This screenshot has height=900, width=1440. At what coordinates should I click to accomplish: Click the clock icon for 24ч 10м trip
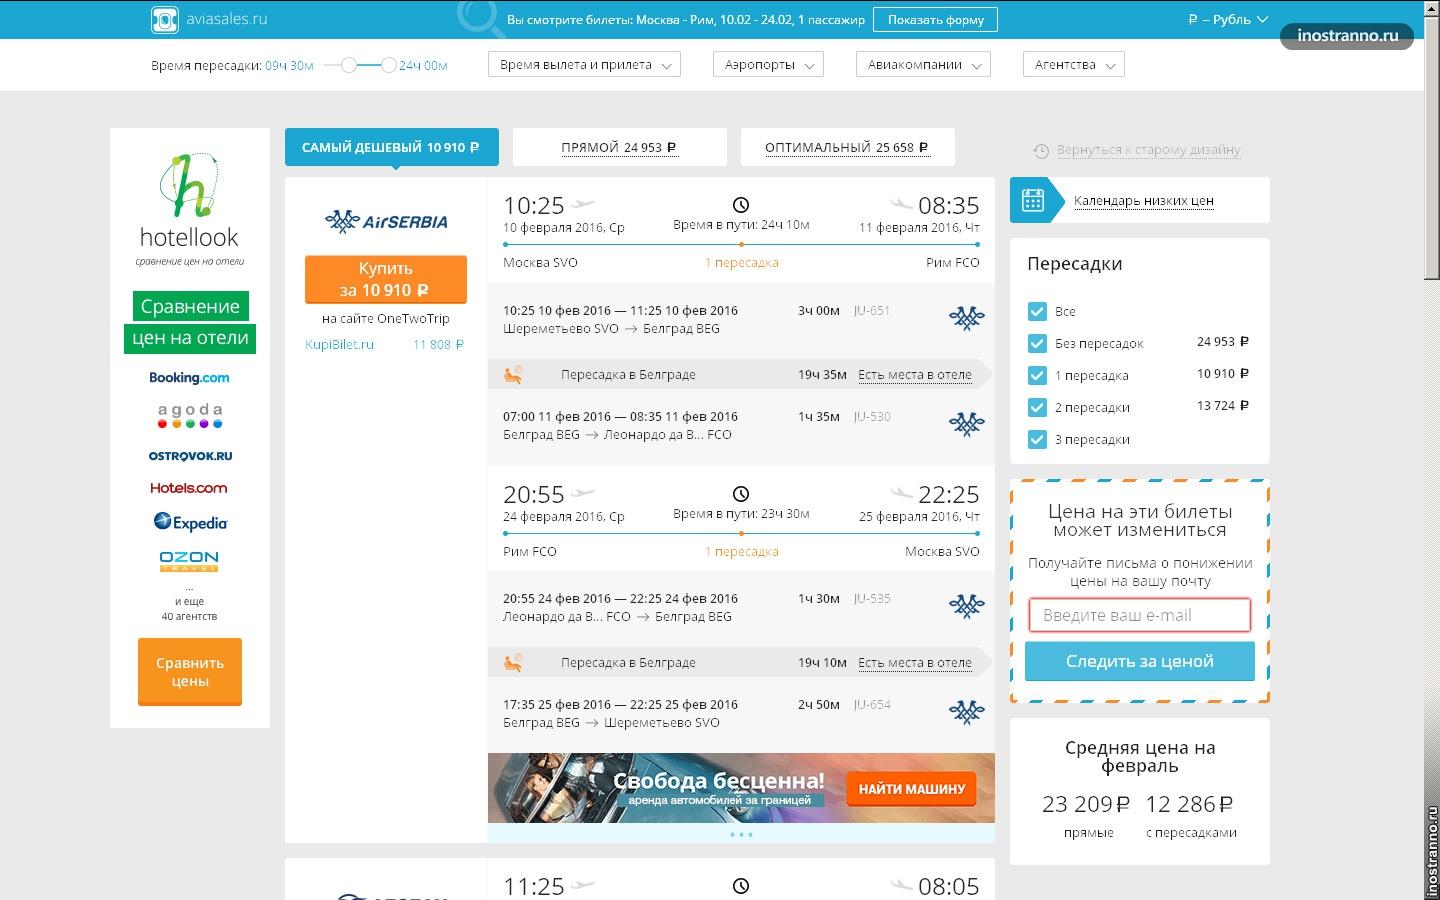[741, 205]
